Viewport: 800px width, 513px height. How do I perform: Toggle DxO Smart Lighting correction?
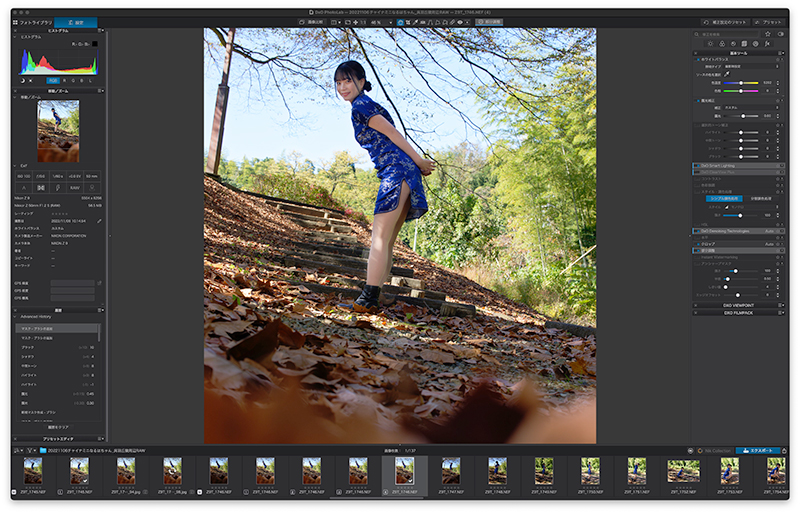point(697,166)
